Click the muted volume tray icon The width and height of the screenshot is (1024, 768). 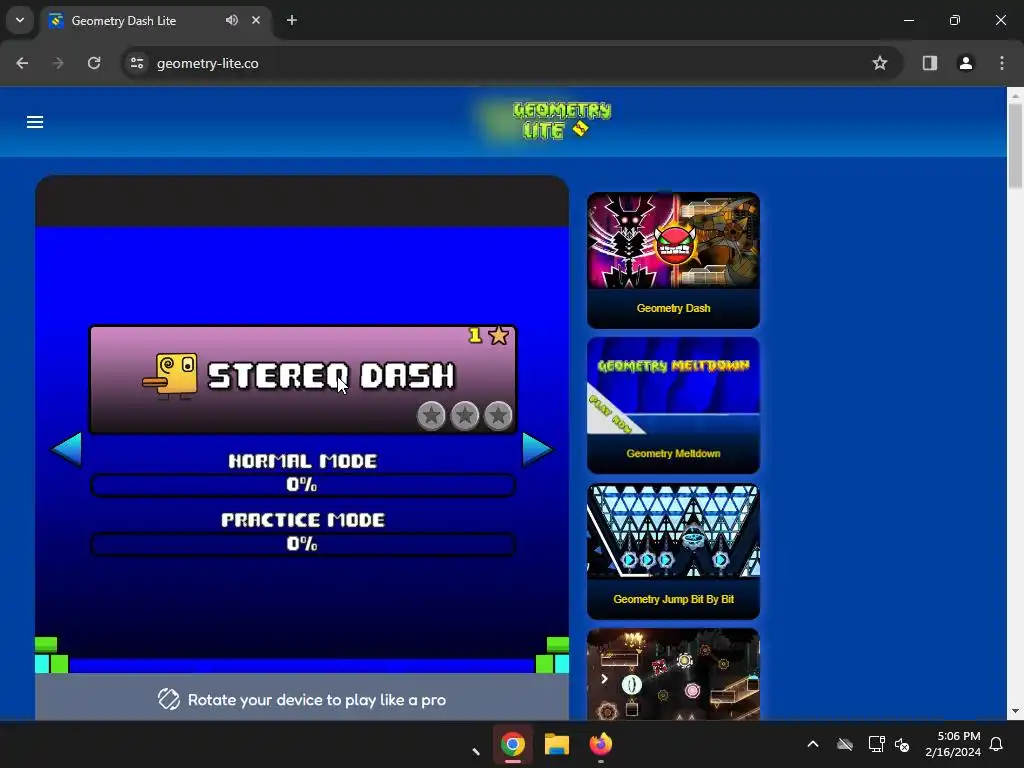902,744
